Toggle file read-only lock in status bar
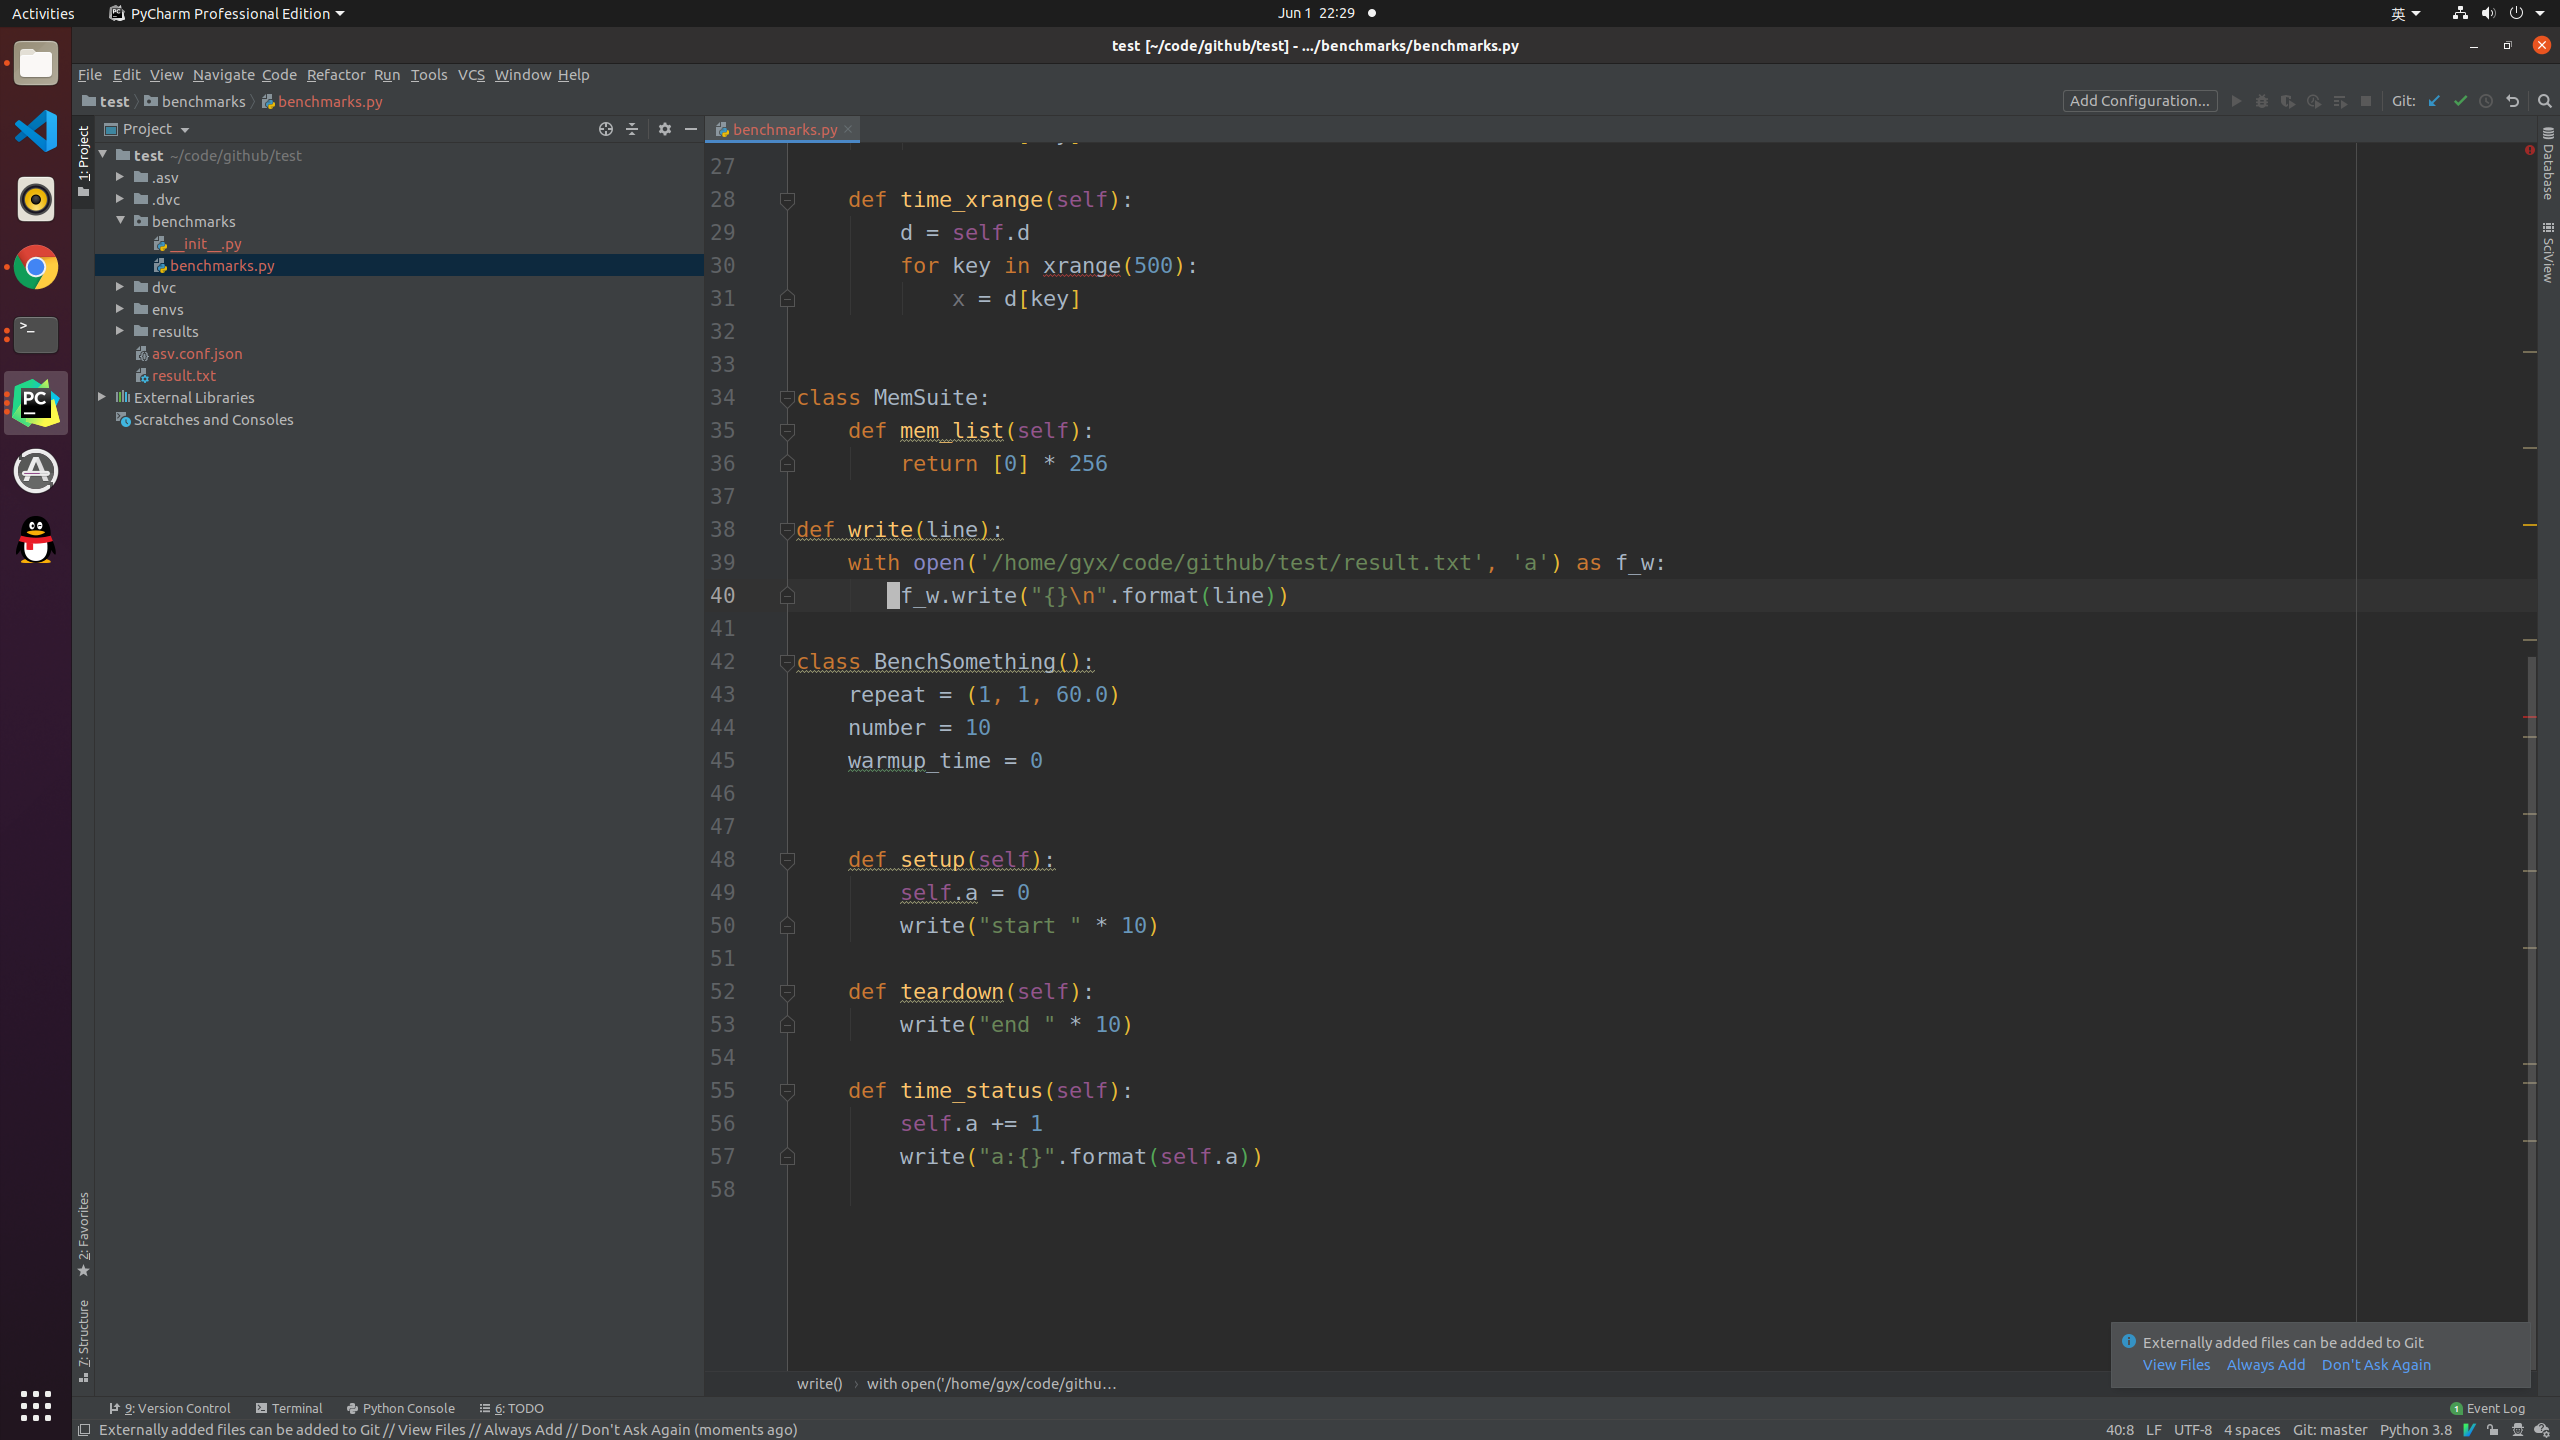 click(x=2494, y=1430)
